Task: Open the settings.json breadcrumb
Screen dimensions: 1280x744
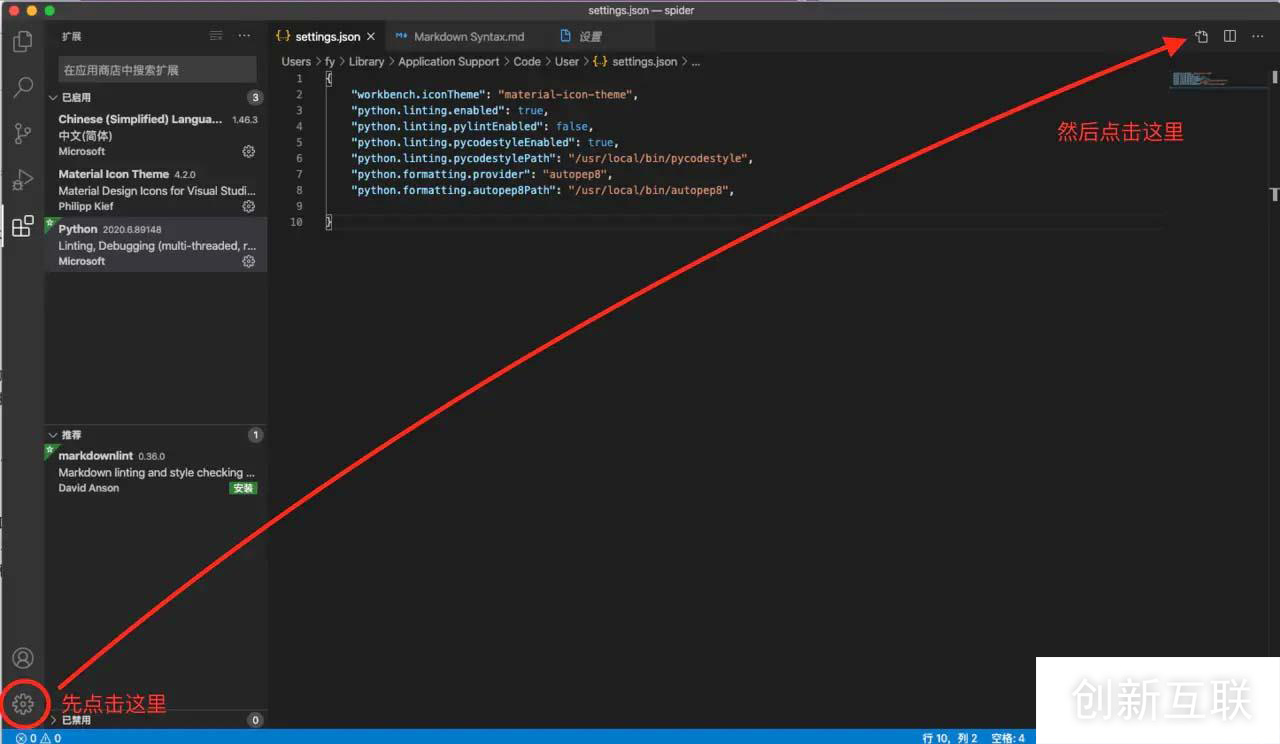Action: point(635,62)
